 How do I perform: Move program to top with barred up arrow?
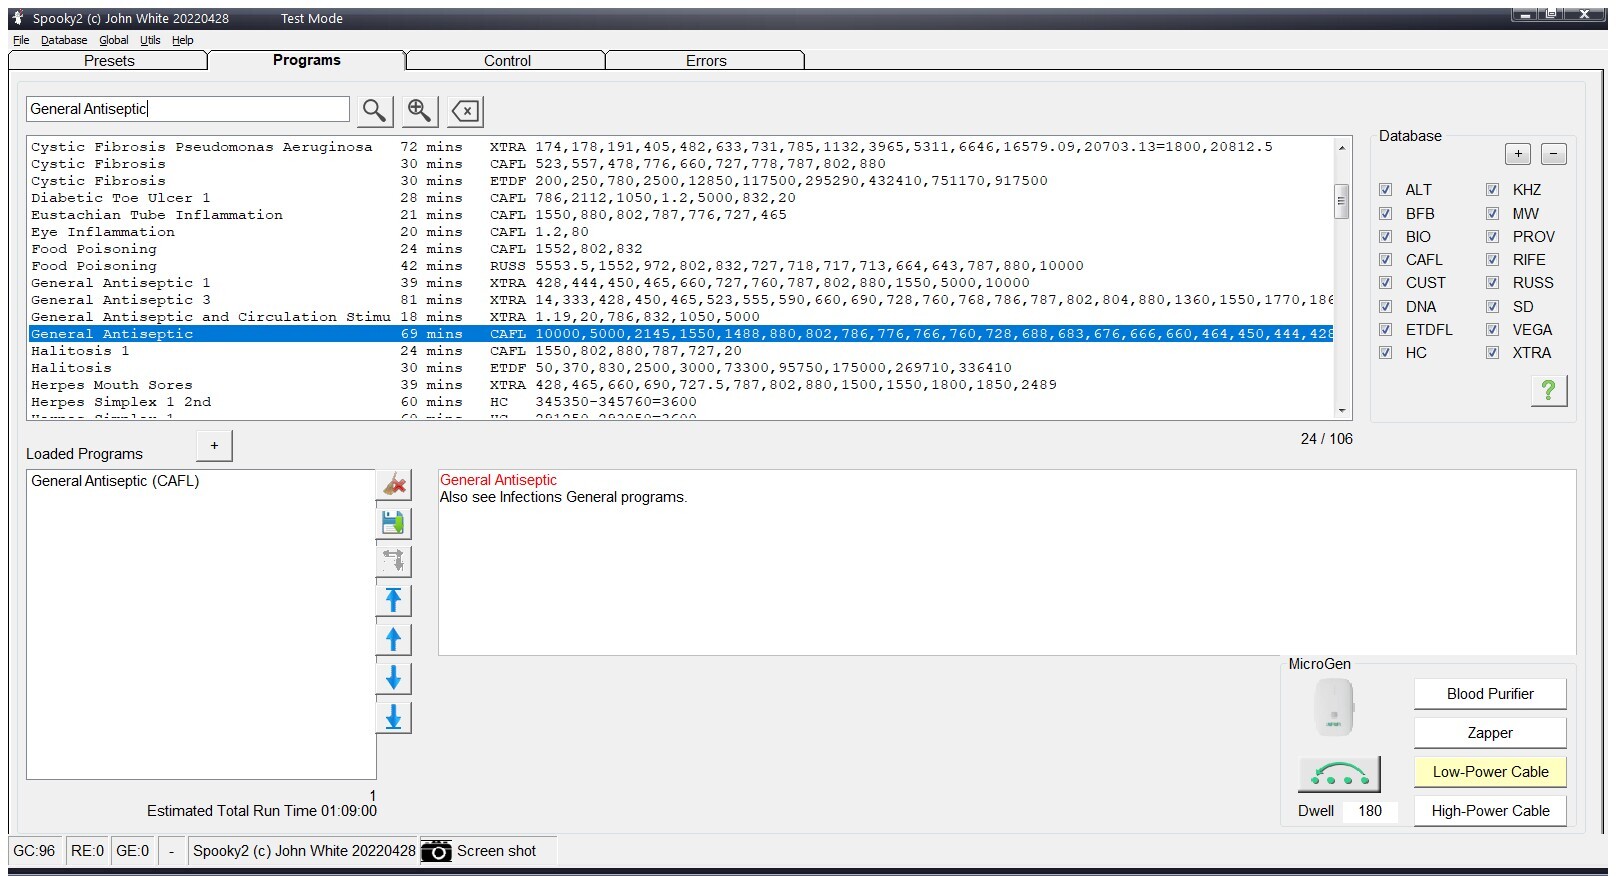(393, 600)
